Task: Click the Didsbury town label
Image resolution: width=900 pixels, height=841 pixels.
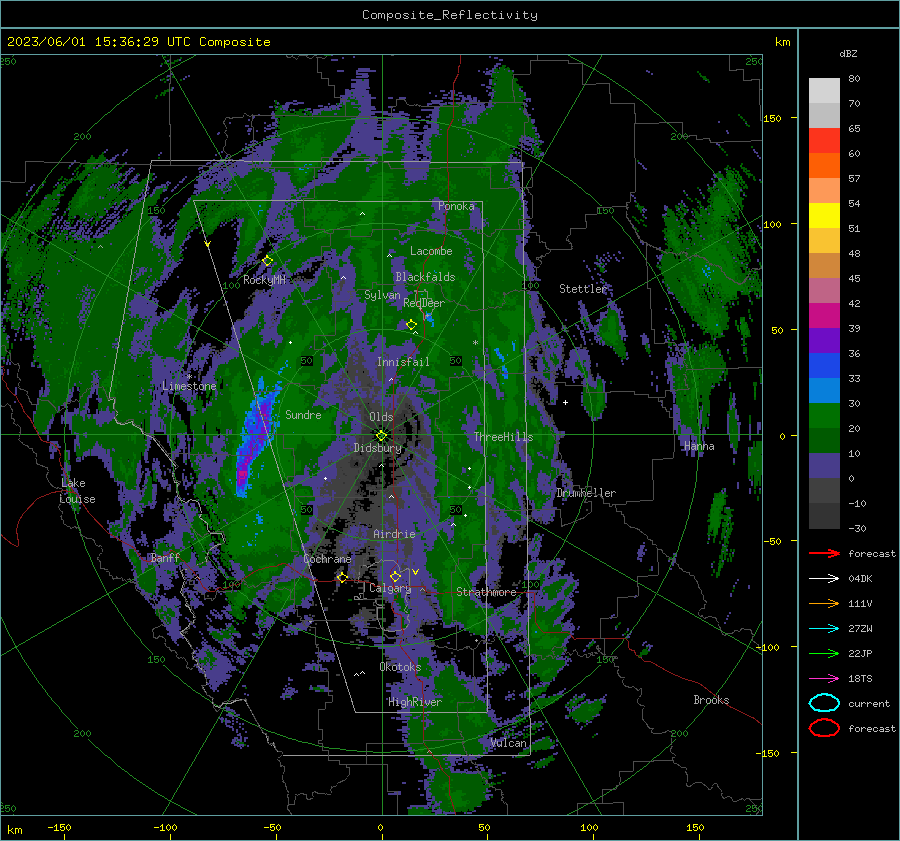Action: pyautogui.click(x=378, y=448)
